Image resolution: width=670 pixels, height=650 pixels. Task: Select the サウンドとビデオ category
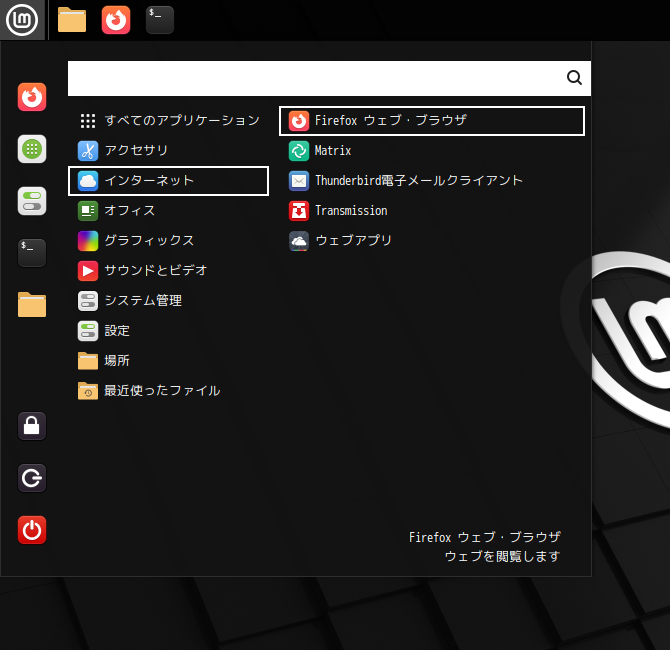coord(168,271)
